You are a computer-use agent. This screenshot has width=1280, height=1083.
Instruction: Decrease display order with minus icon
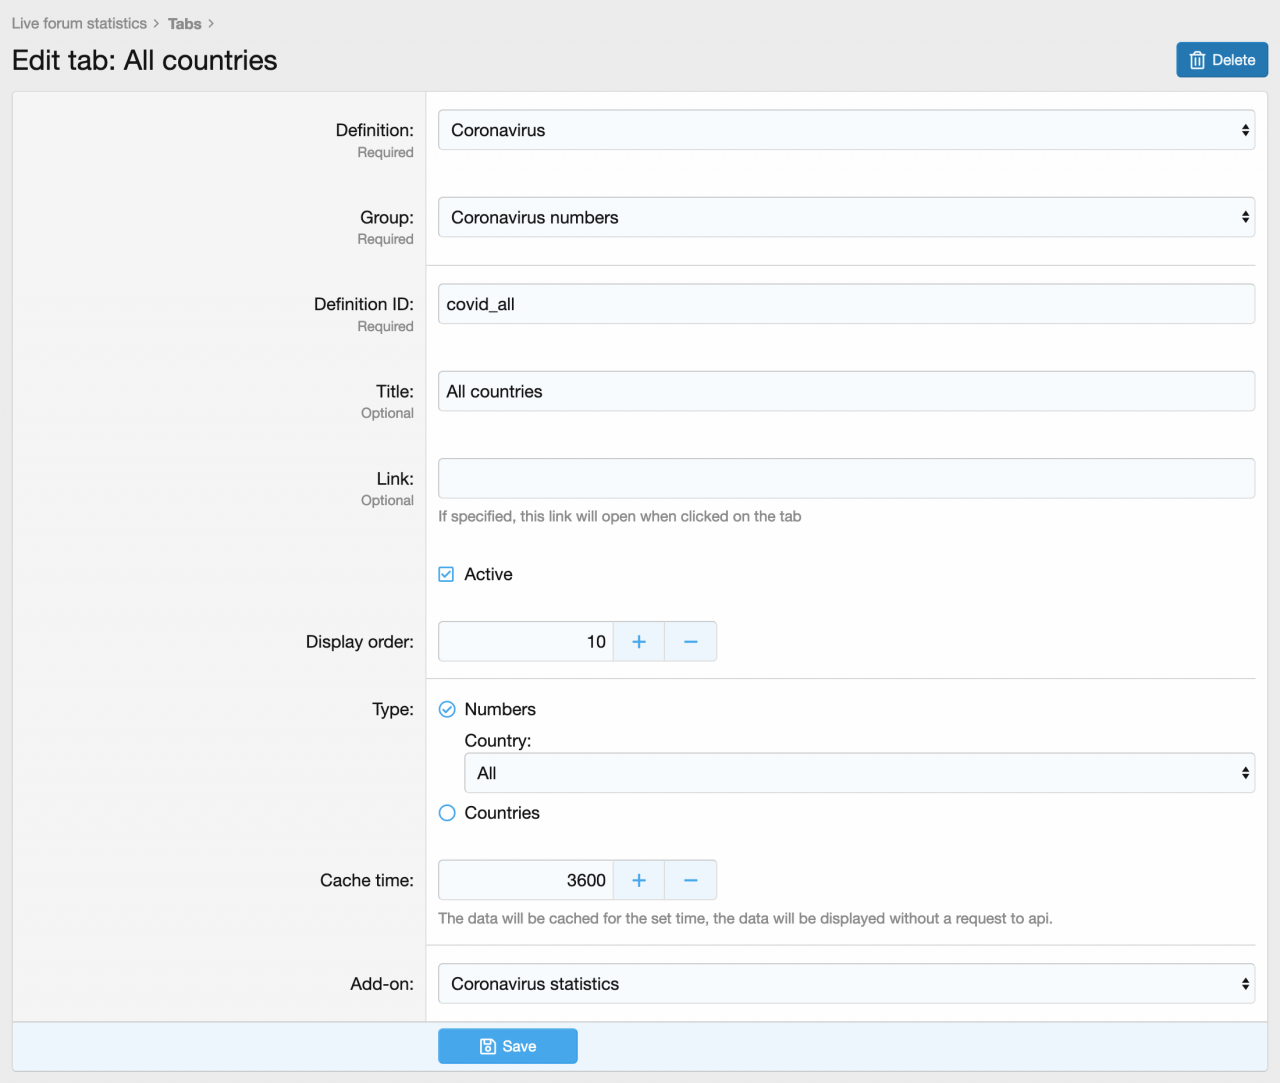point(690,642)
